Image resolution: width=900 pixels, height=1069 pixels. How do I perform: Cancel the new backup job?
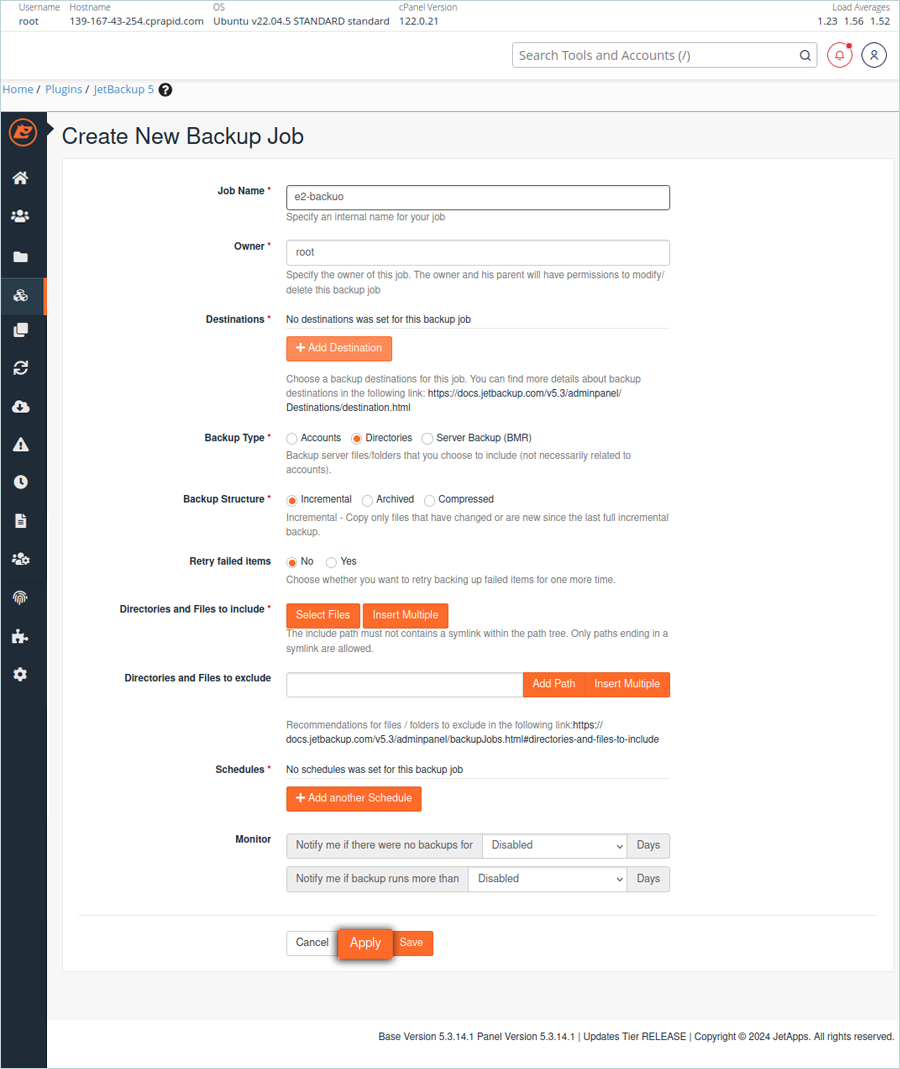click(x=312, y=943)
